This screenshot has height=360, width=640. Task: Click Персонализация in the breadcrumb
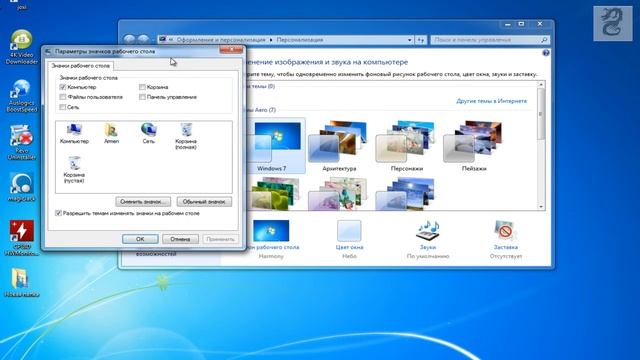(300, 40)
